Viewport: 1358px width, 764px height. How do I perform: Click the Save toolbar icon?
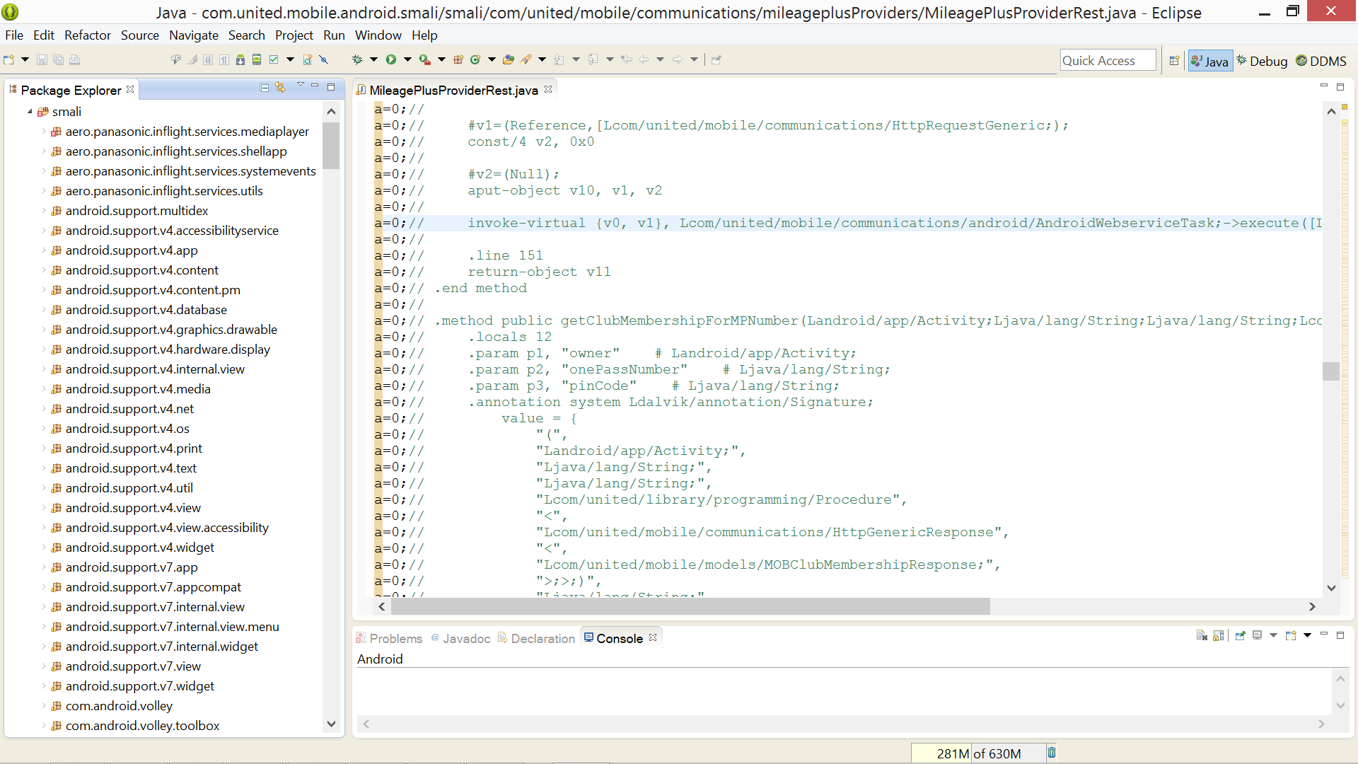(x=42, y=59)
